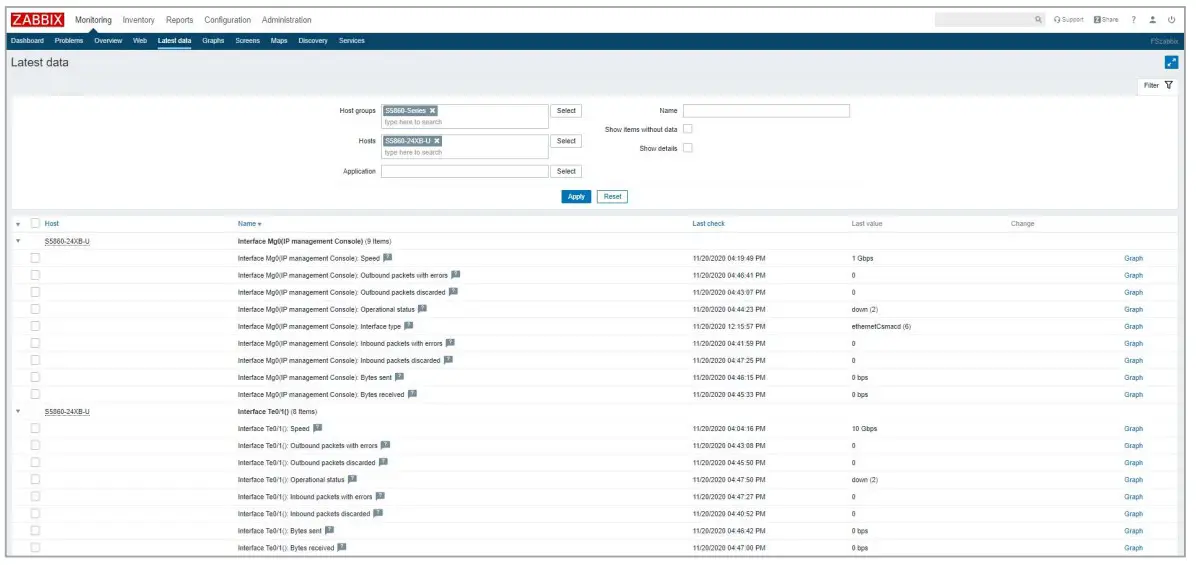Open Configuration main menu
This screenshot has height=565, width=1196.
pos(227,20)
